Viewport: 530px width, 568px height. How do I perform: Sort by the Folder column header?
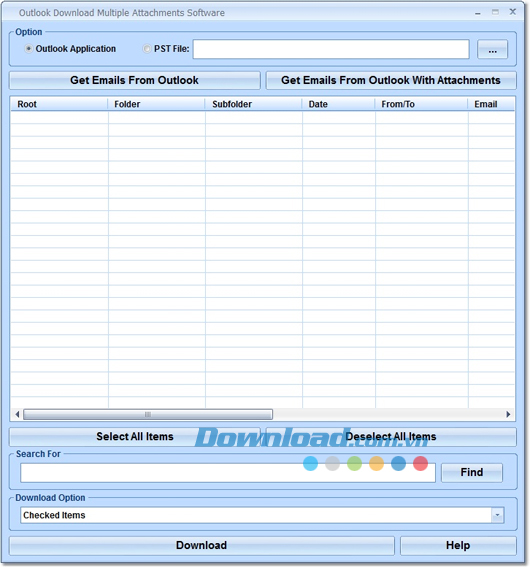(x=156, y=104)
